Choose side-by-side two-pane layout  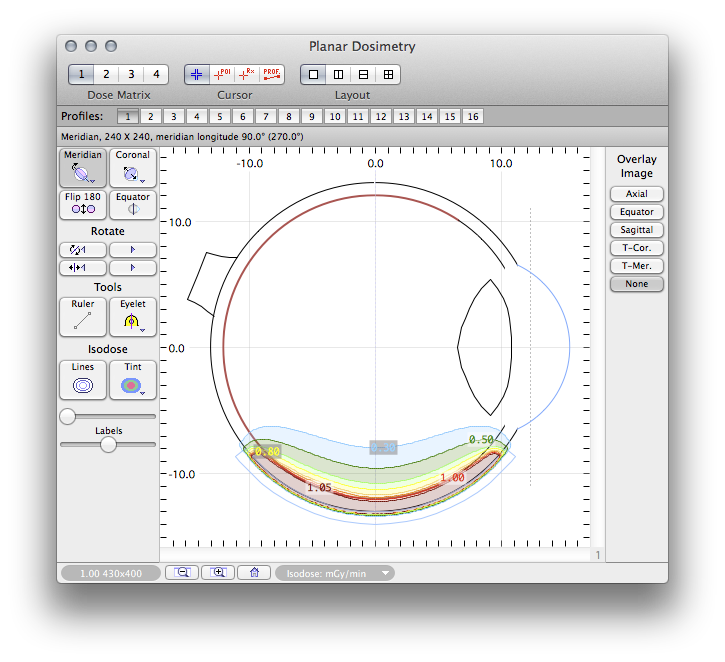(338, 74)
